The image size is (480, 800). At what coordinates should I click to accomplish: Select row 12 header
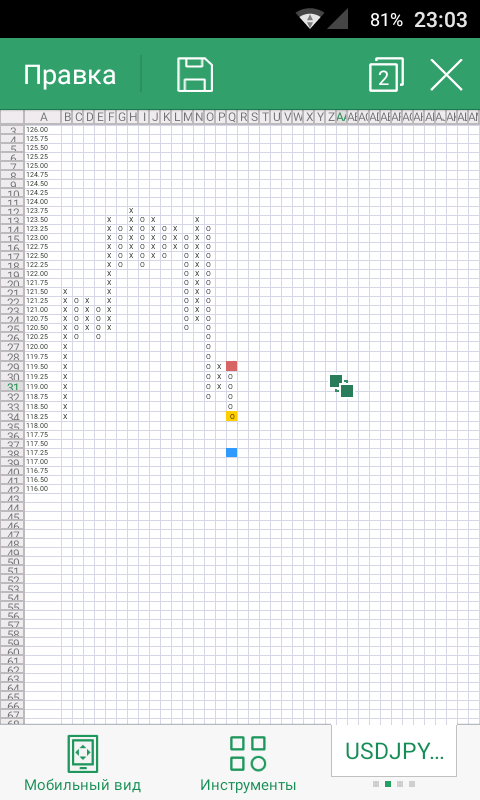pyautogui.click(x=12, y=211)
